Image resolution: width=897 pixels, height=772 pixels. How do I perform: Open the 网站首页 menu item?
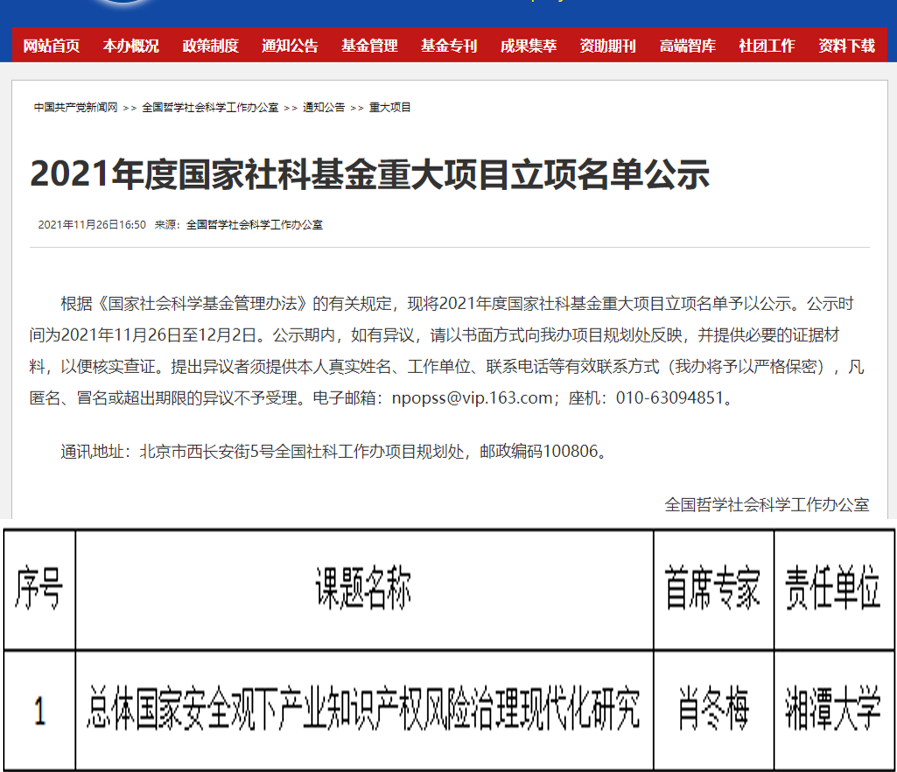(x=51, y=45)
